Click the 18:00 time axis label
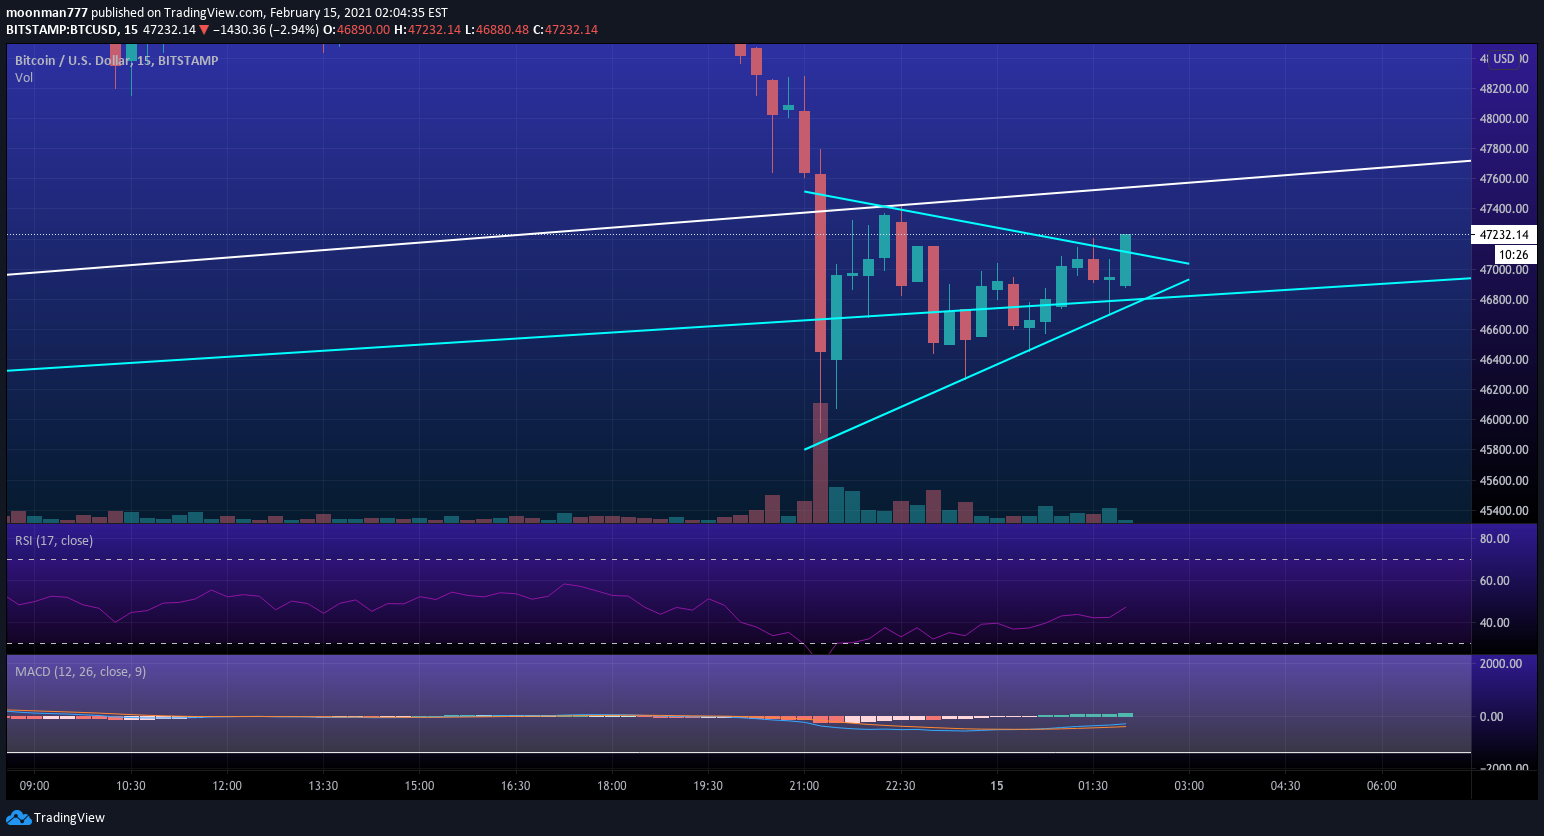This screenshot has width=1544, height=836. (612, 785)
